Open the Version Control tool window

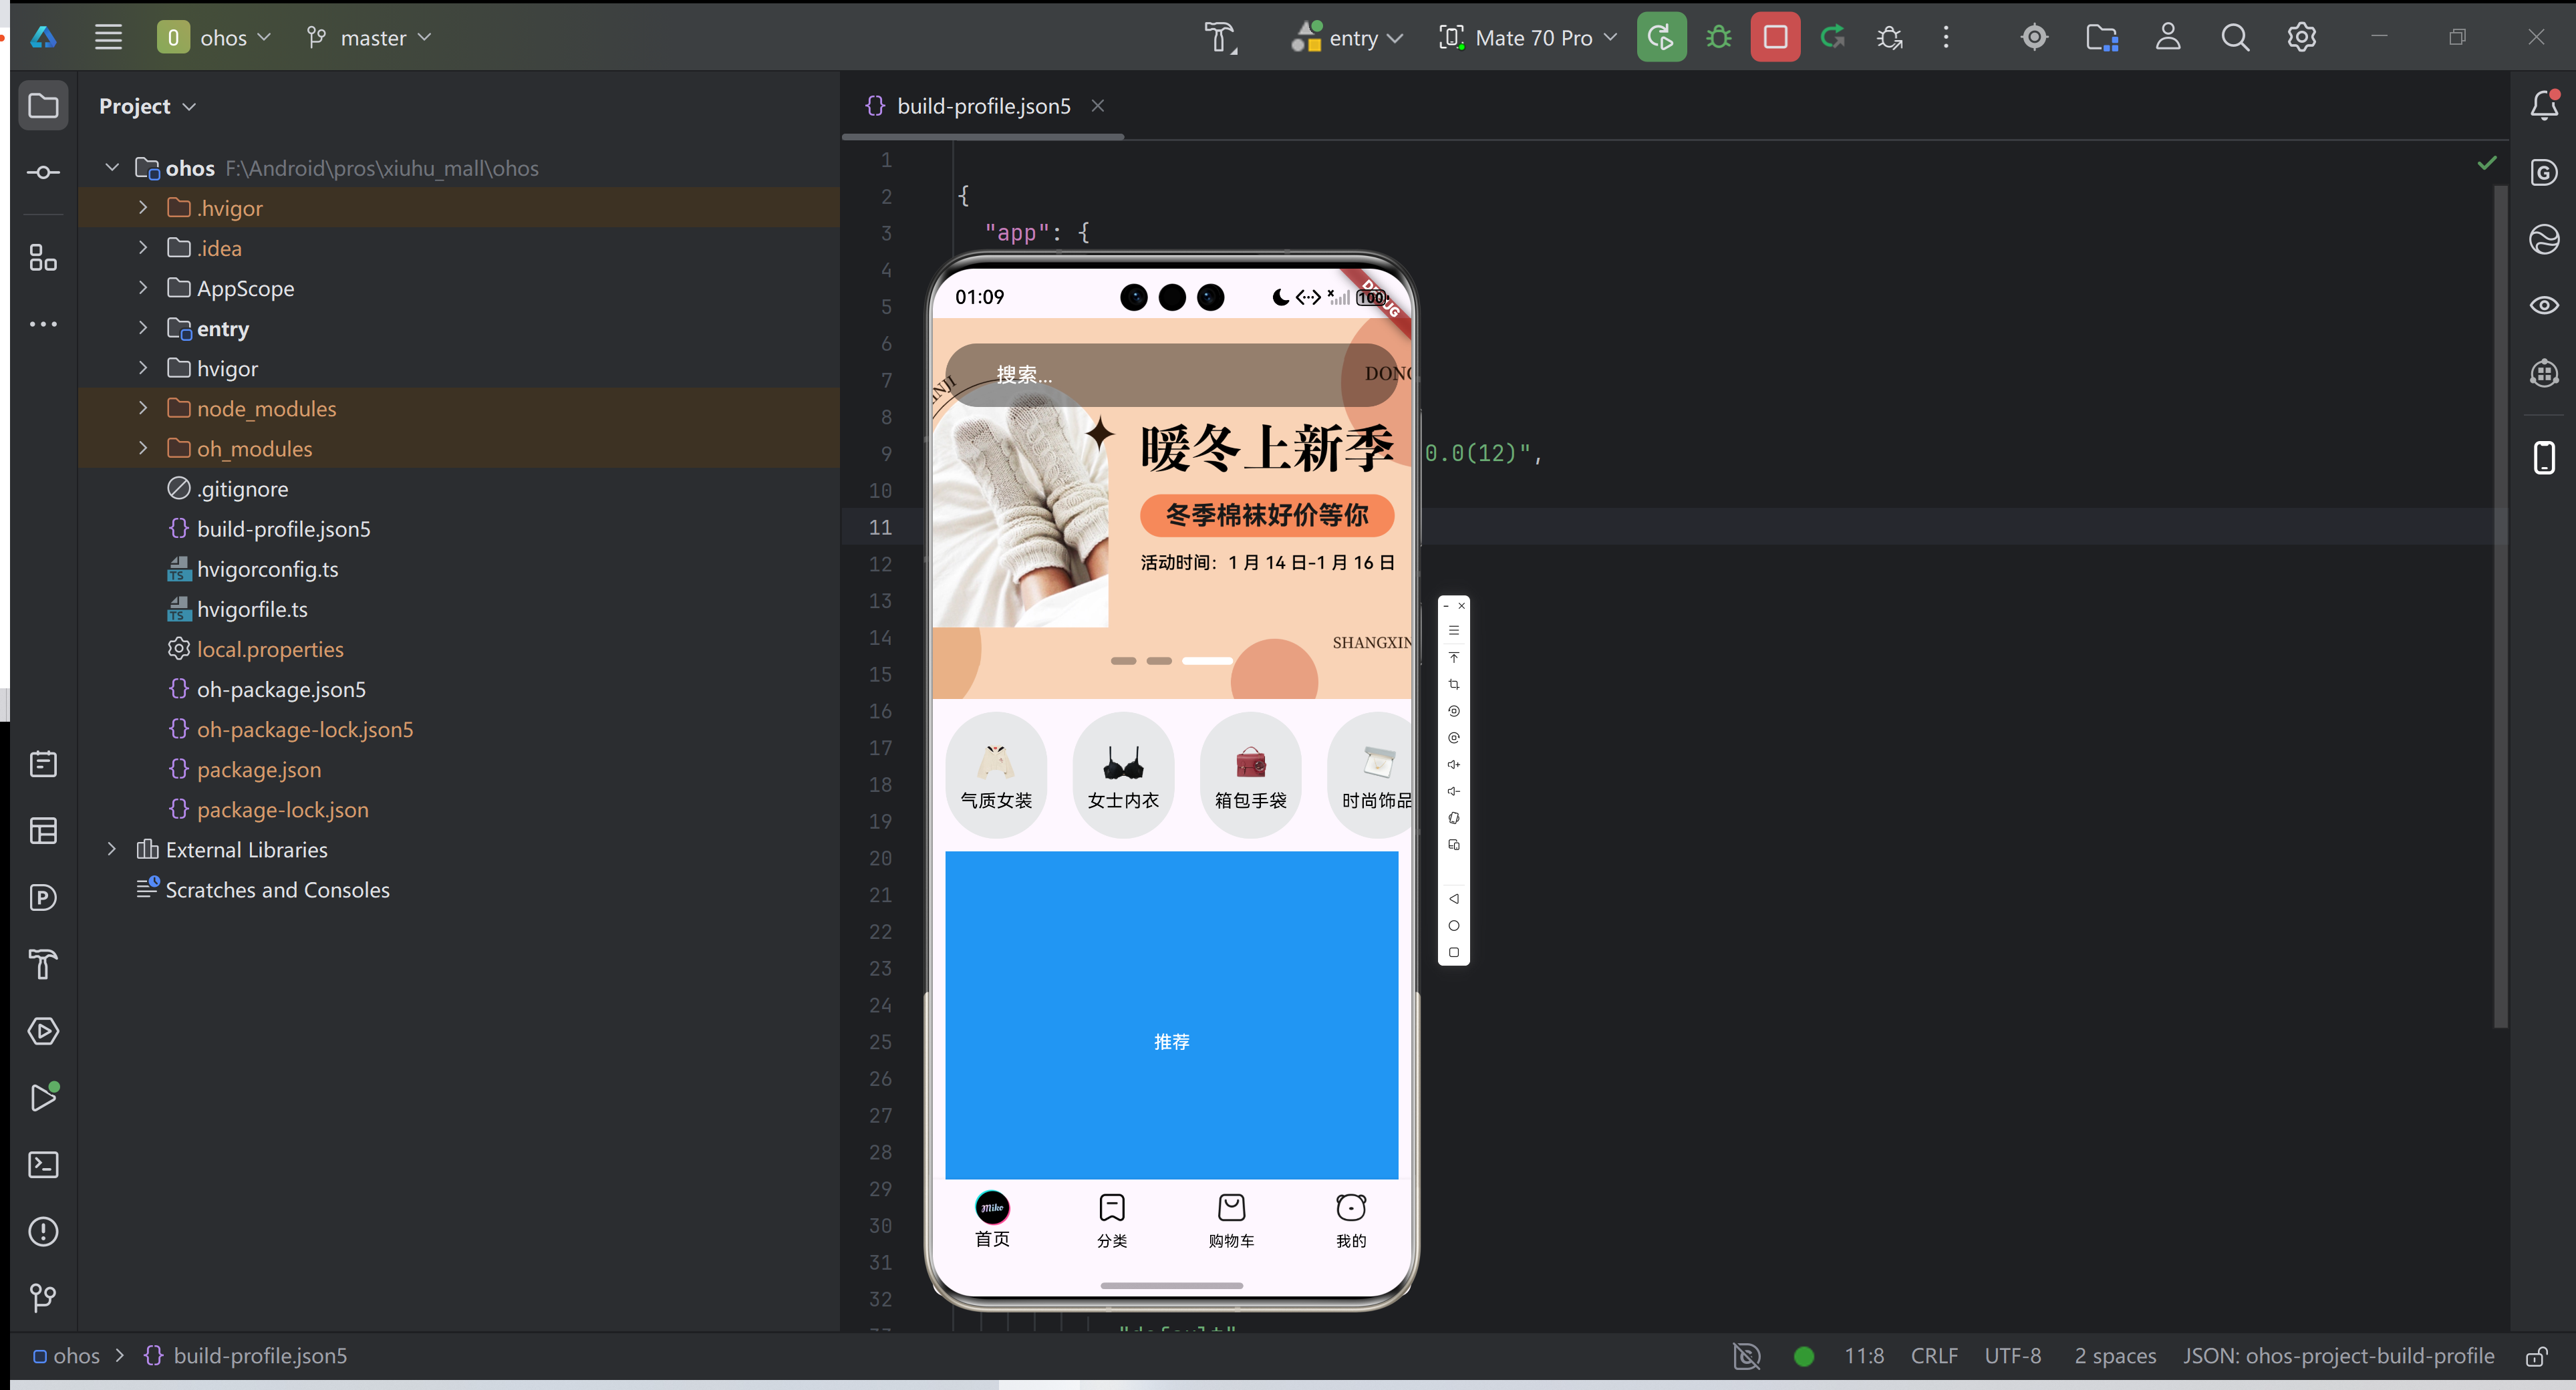[x=43, y=1298]
